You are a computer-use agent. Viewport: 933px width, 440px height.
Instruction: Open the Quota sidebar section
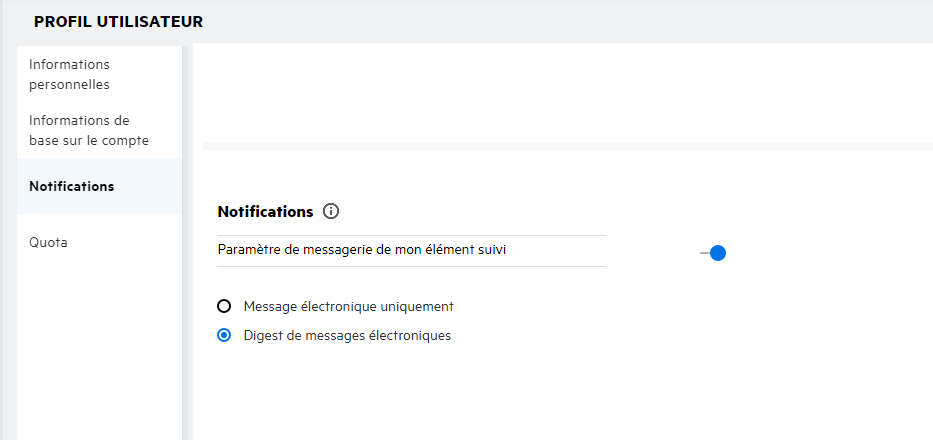pyautogui.click(x=48, y=242)
